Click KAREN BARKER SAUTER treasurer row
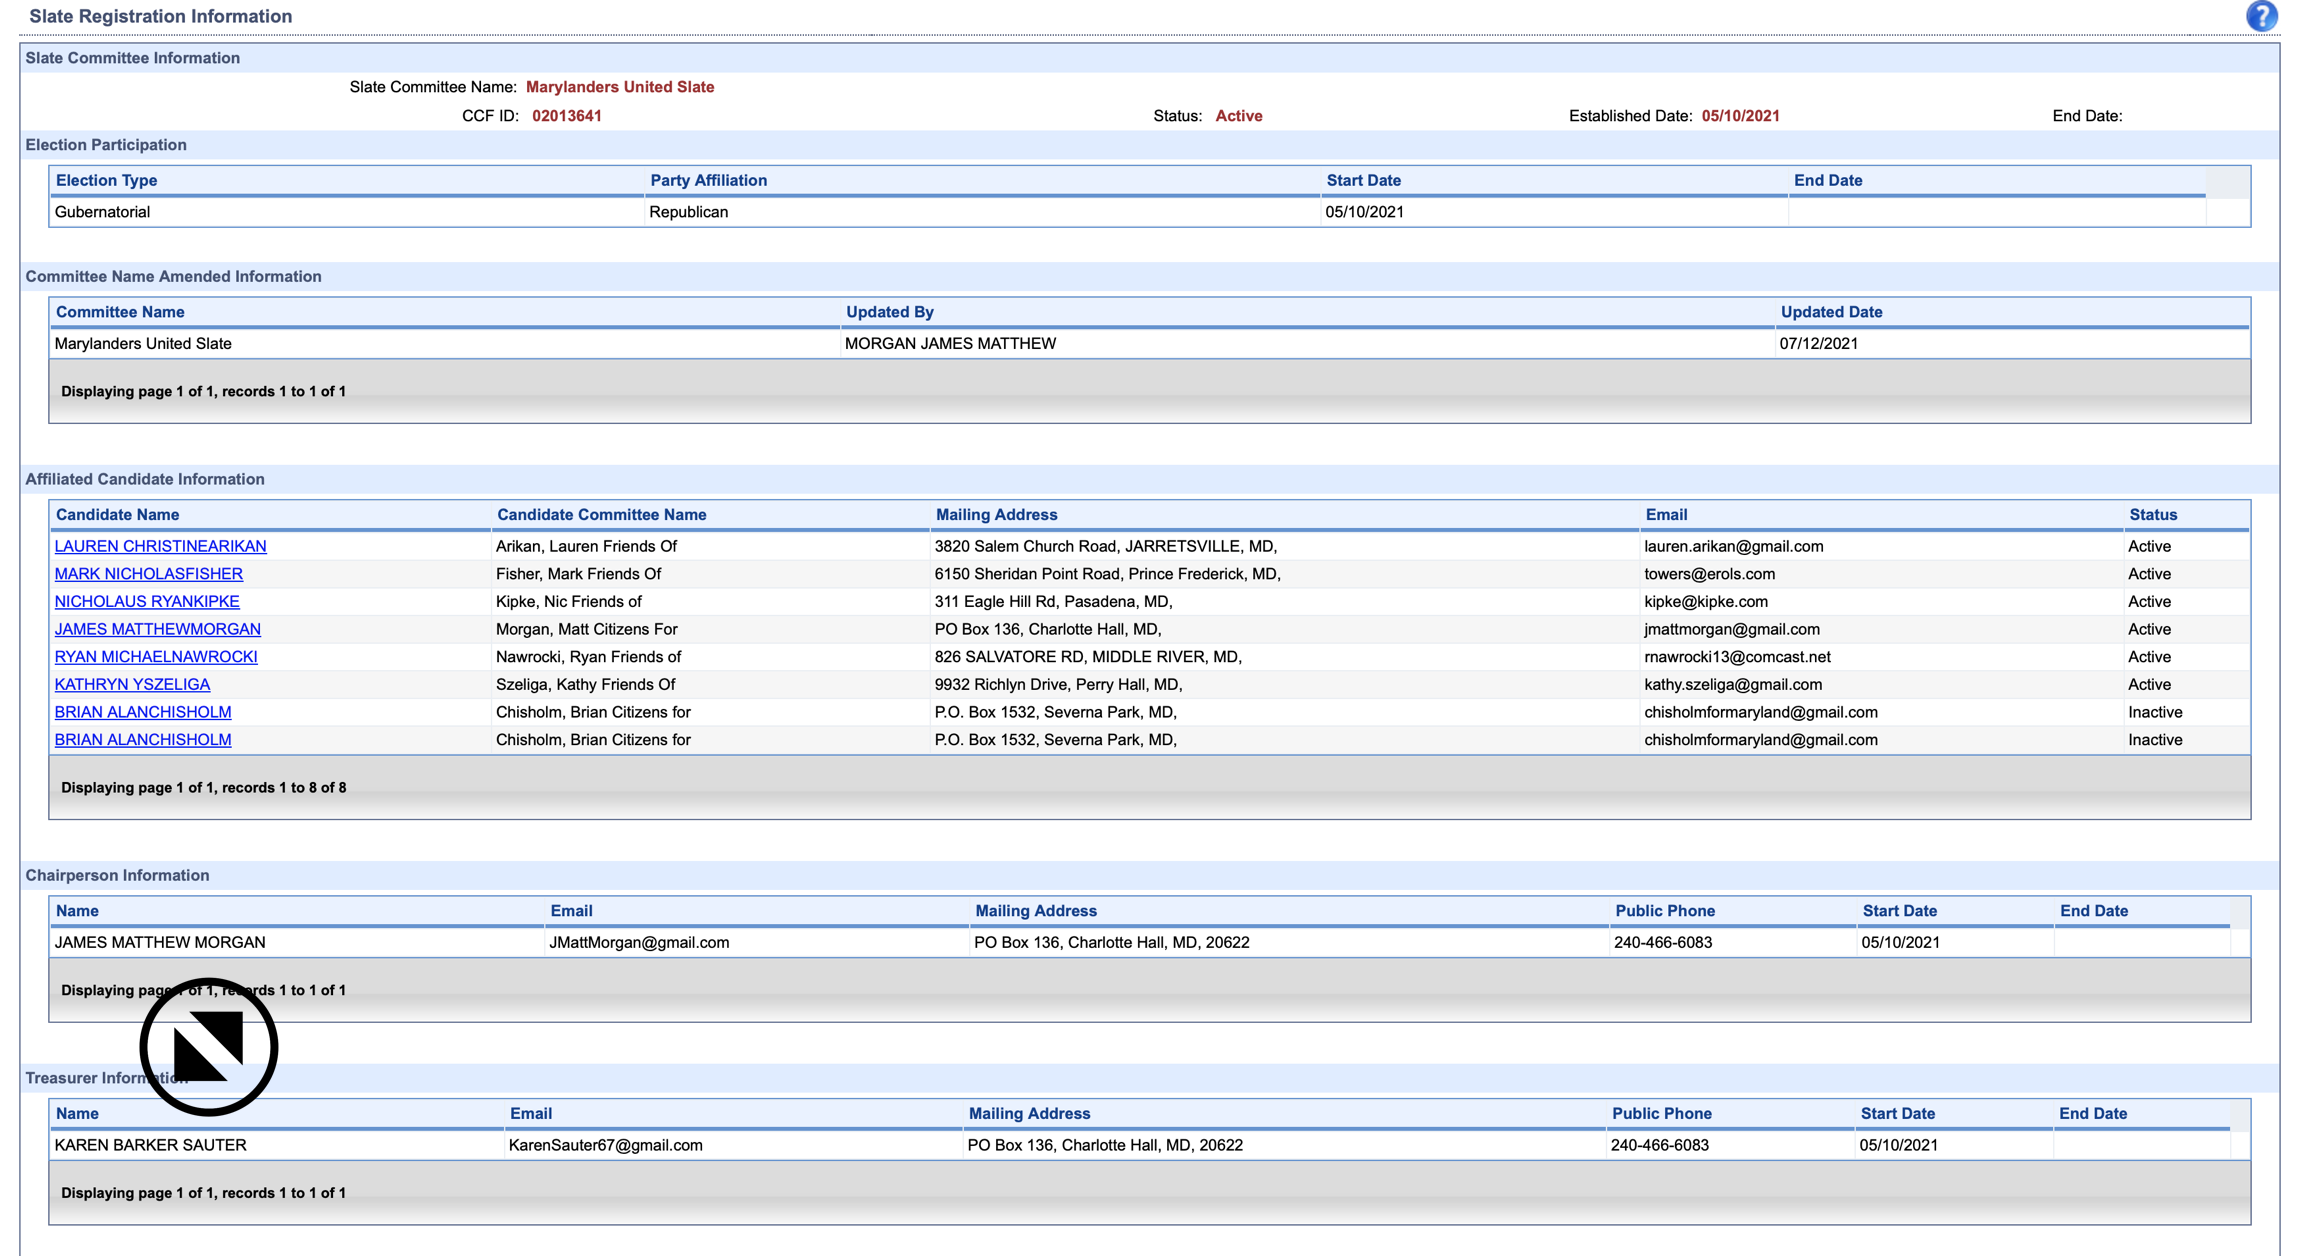This screenshot has width=2300, height=1256. [150, 1145]
